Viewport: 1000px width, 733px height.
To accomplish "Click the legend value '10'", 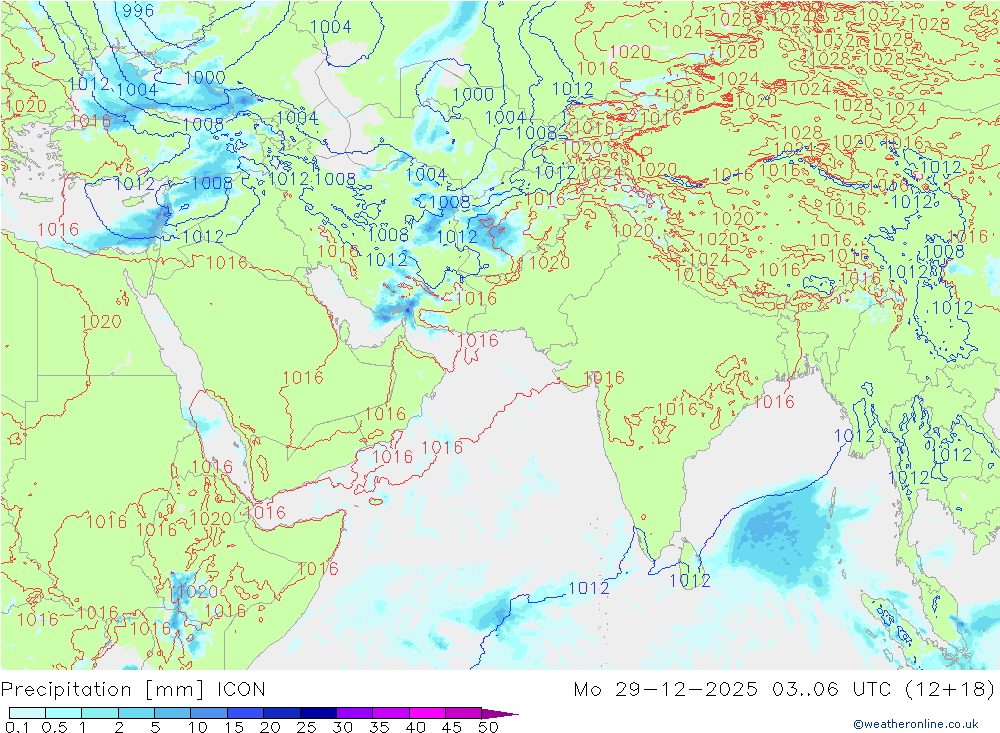I will [198, 727].
